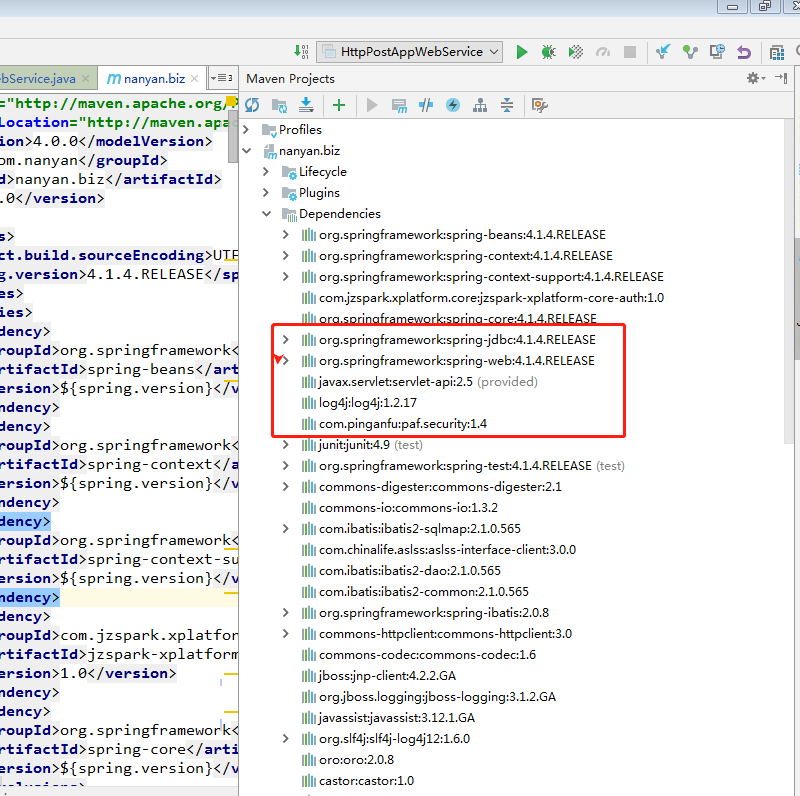Toggle Maven offline mode
The image size is (800, 796).
(426, 105)
